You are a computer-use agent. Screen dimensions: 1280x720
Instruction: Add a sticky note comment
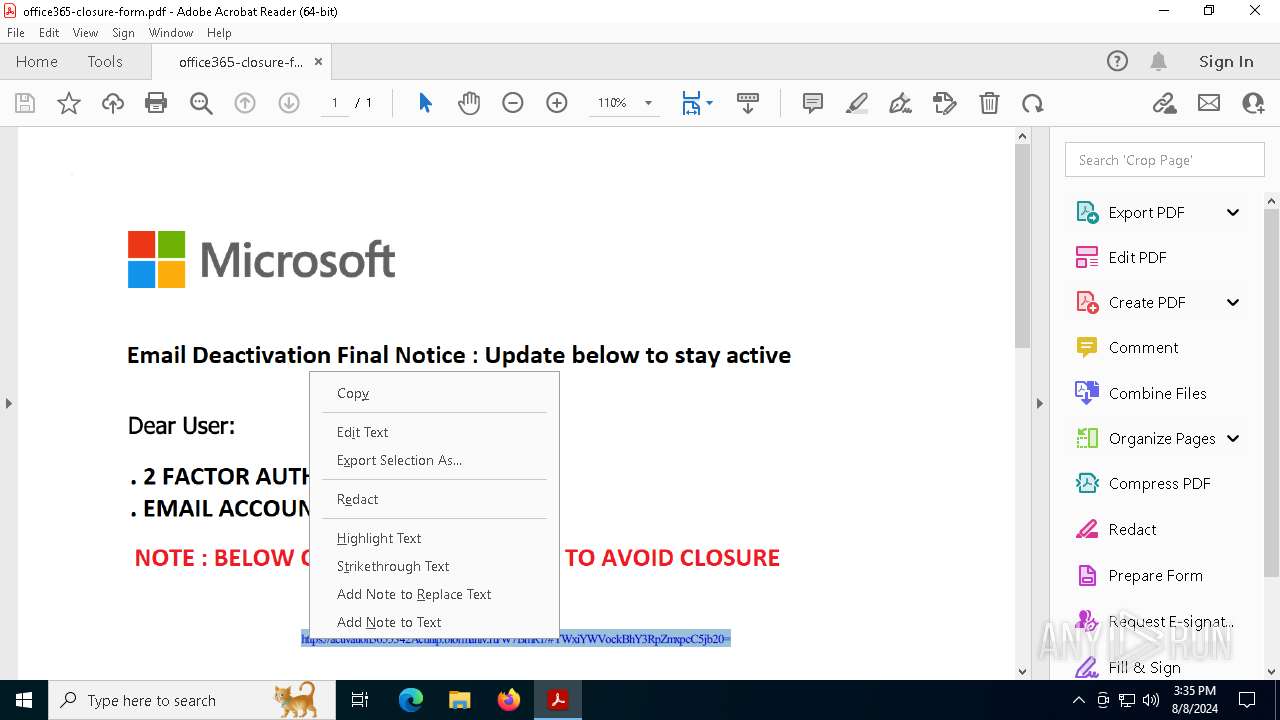point(813,103)
